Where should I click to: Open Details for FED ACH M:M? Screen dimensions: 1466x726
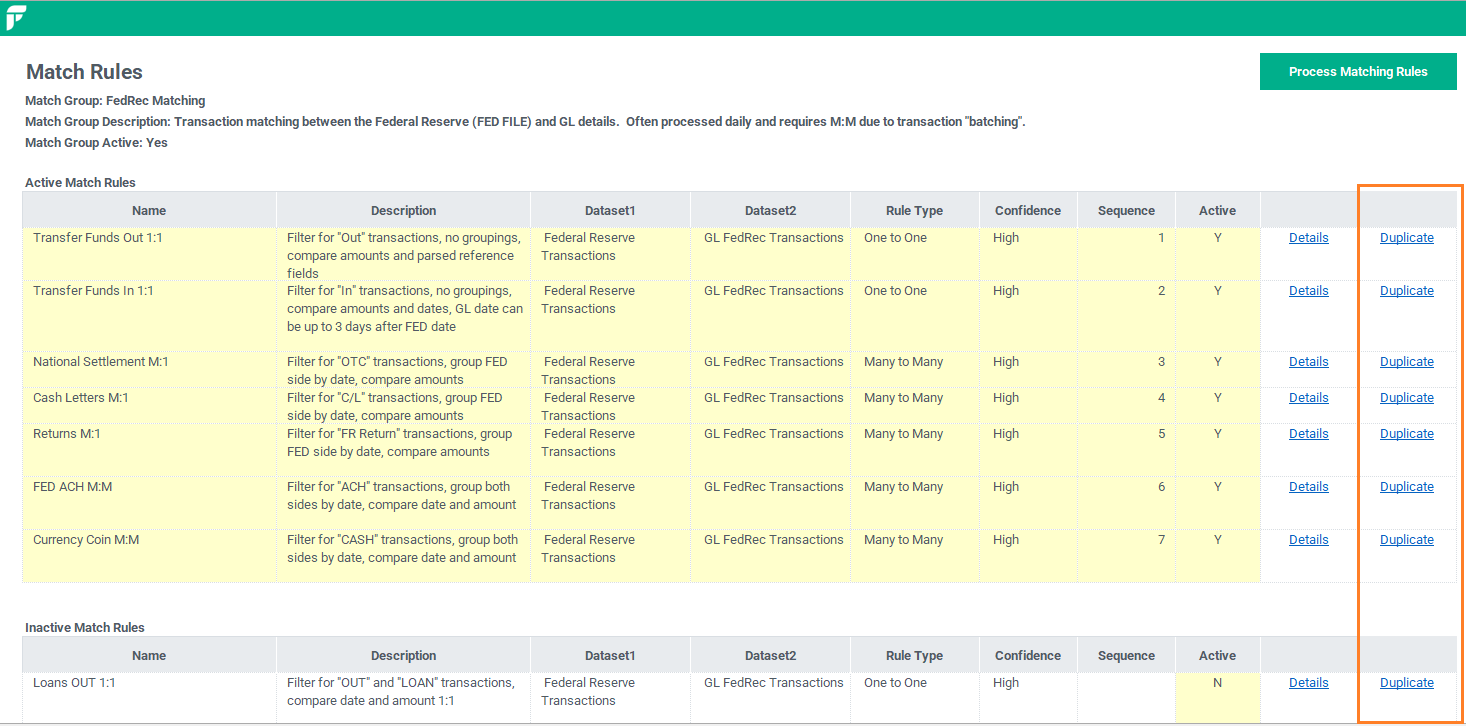coord(1308,487)
